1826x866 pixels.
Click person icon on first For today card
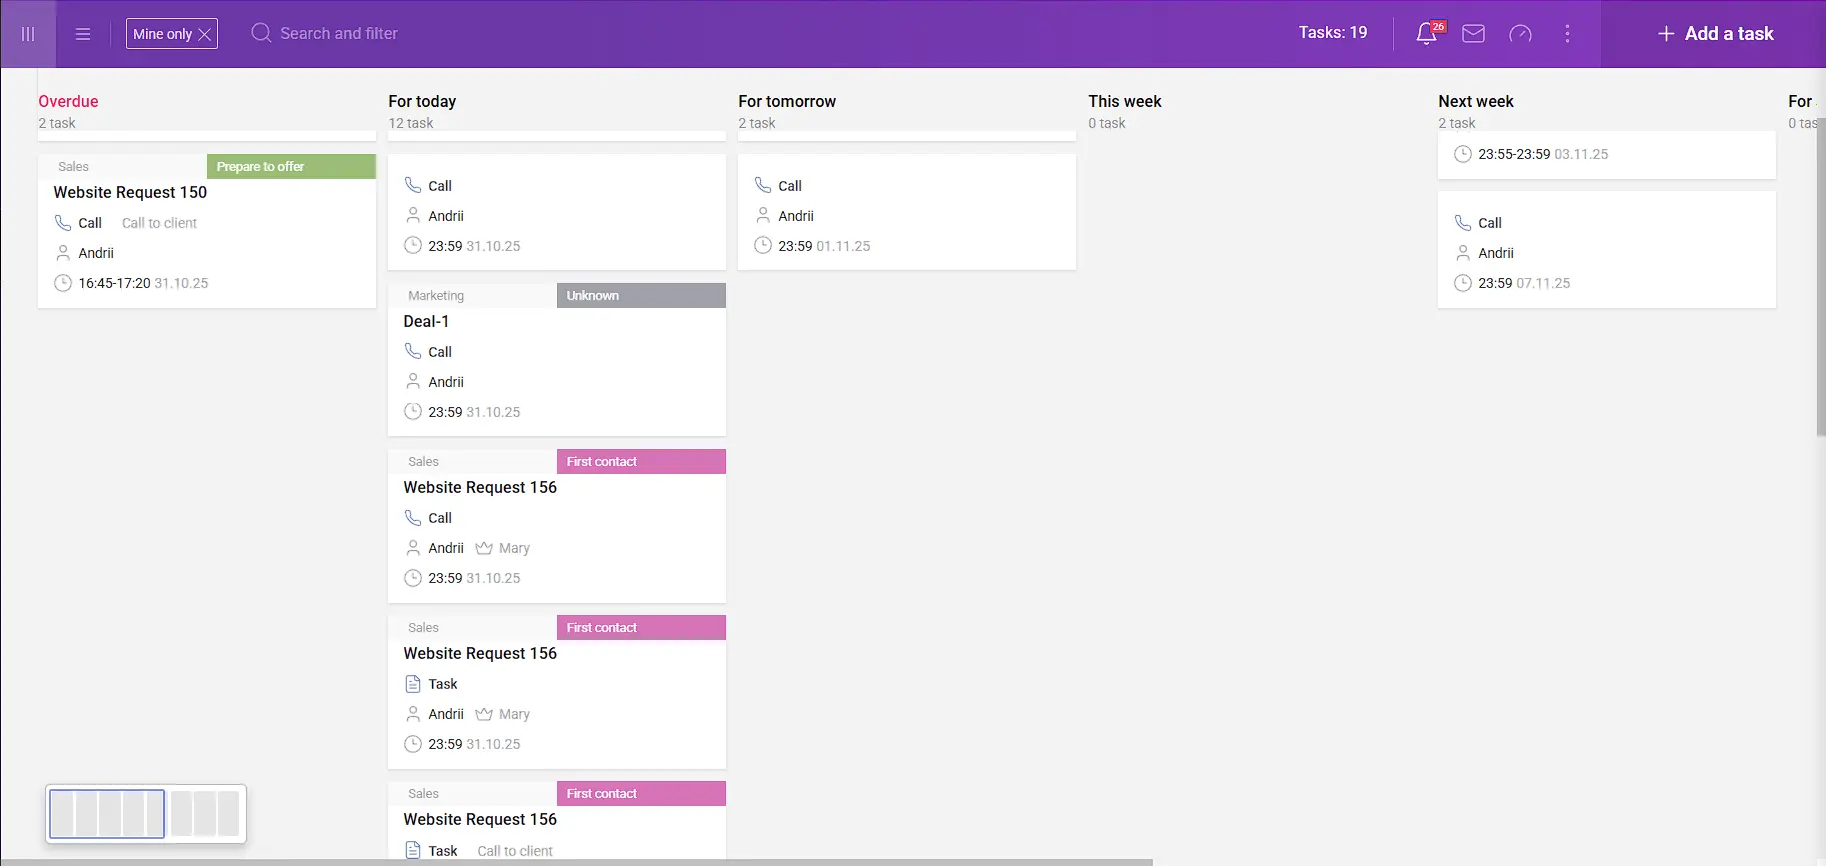click(x=413, y=216)
